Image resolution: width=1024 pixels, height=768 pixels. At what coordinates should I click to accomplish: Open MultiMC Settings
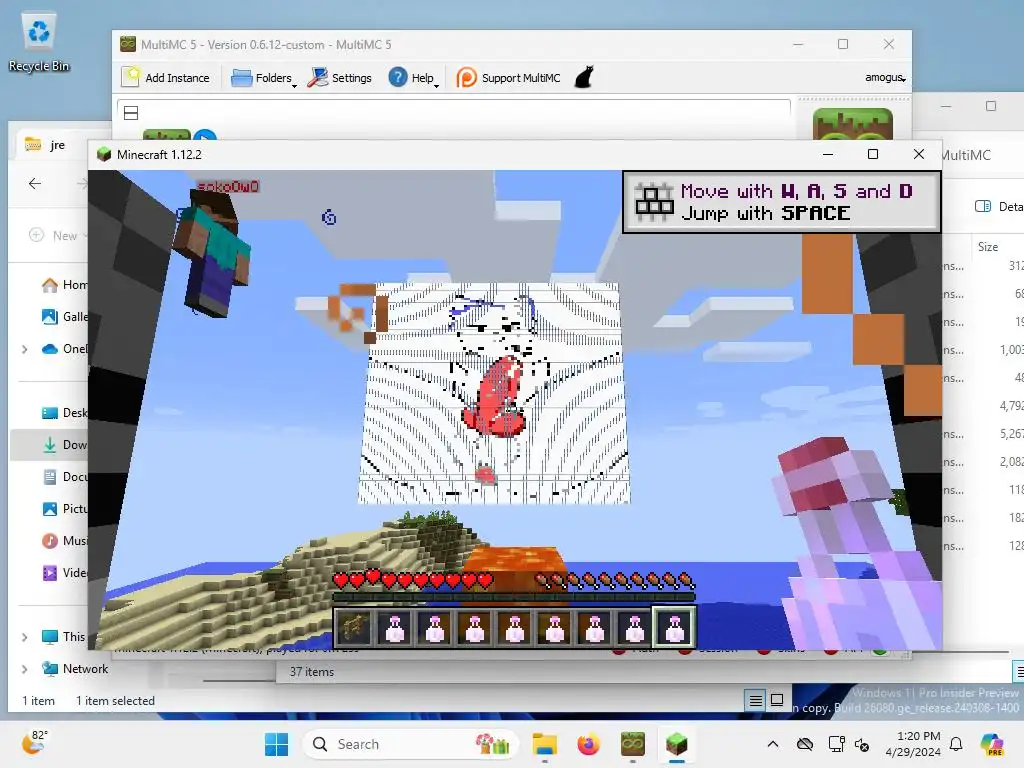coord(340,78)
